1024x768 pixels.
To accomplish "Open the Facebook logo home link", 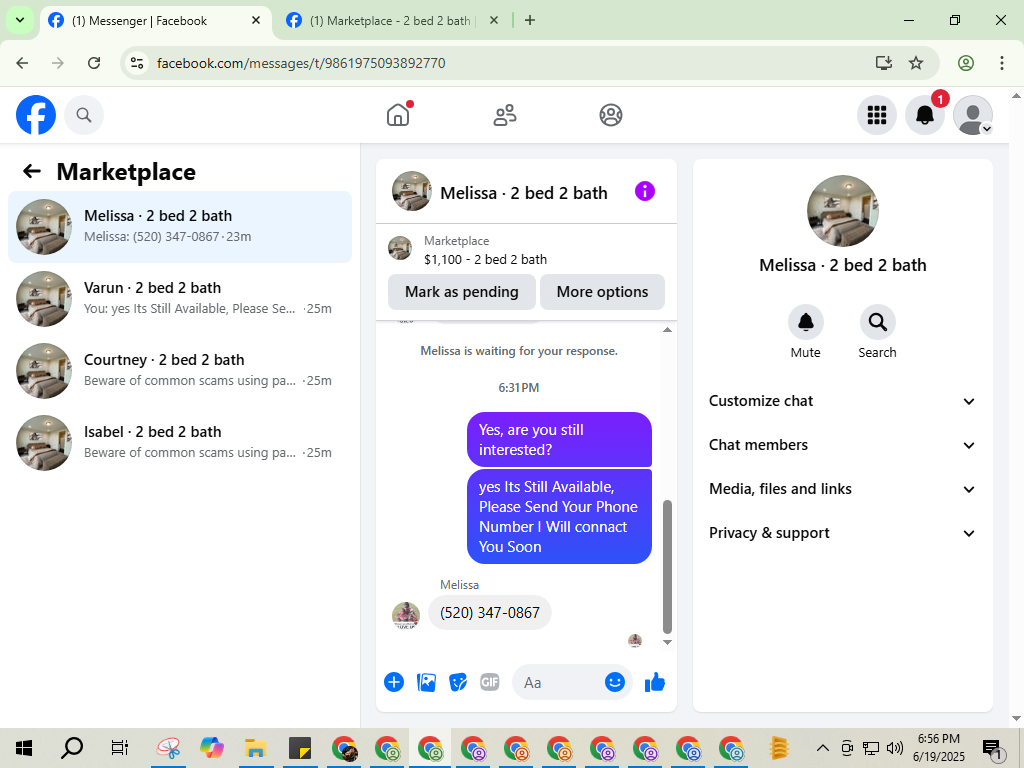I will pos(36,115).
